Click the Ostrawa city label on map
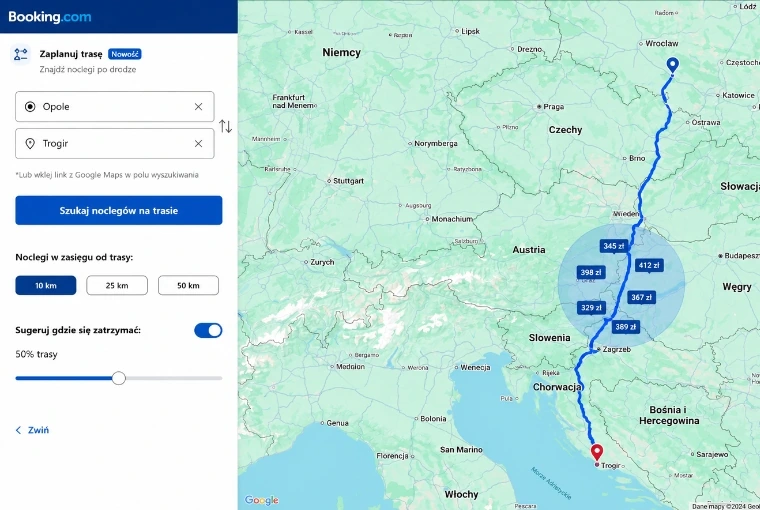This screenshot has width=760, height=510. coord(706,122)
